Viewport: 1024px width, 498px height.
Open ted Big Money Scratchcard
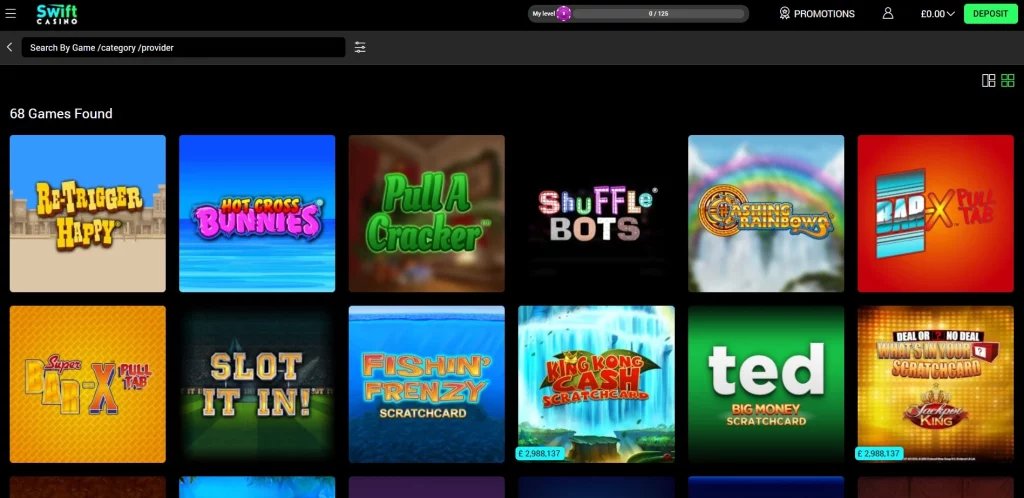(x=766, y=384)
